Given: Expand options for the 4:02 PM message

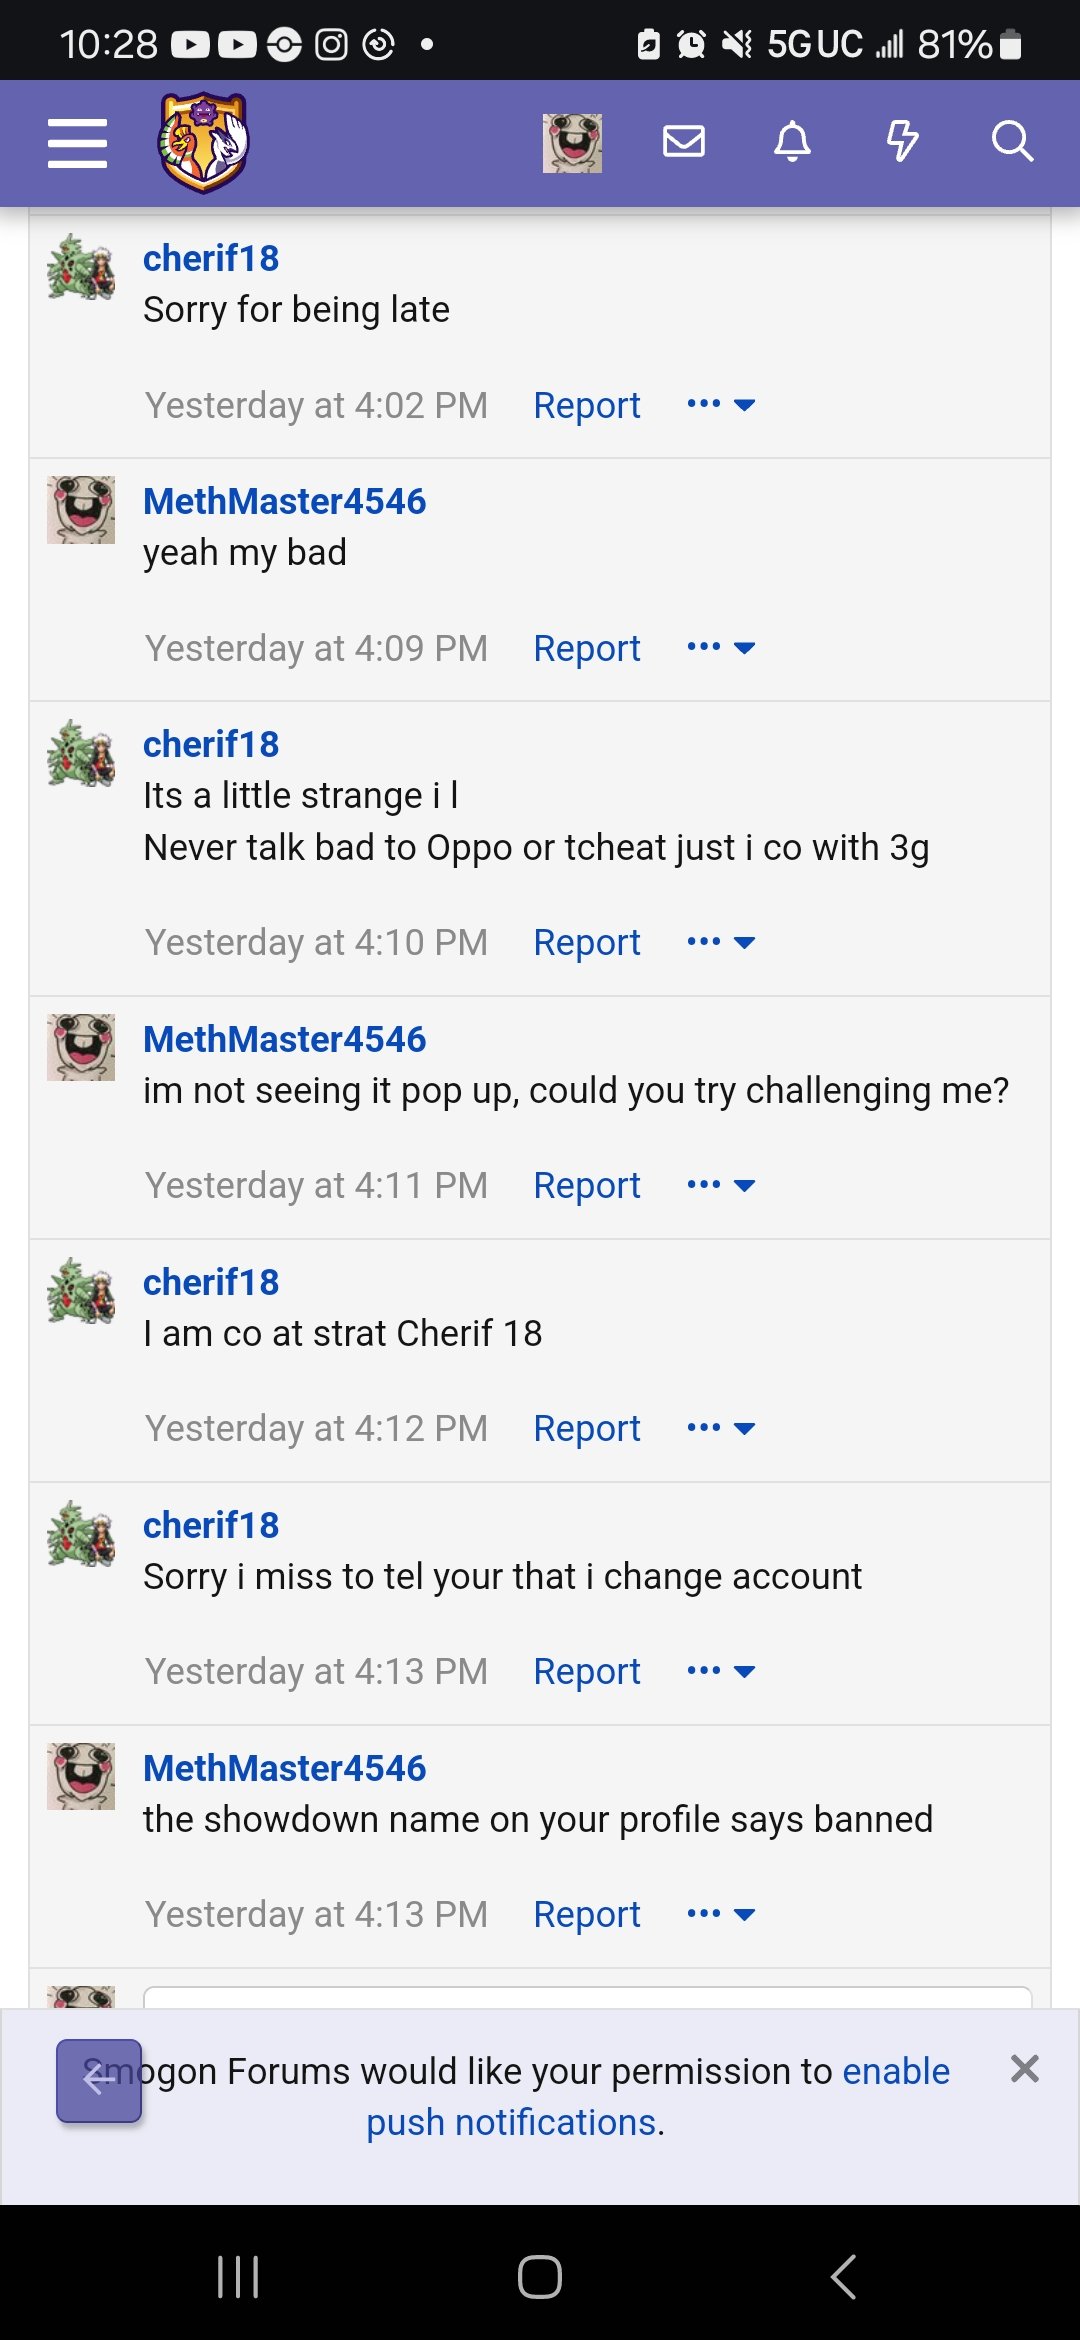Looking at the screenshot, I should 721,405.
